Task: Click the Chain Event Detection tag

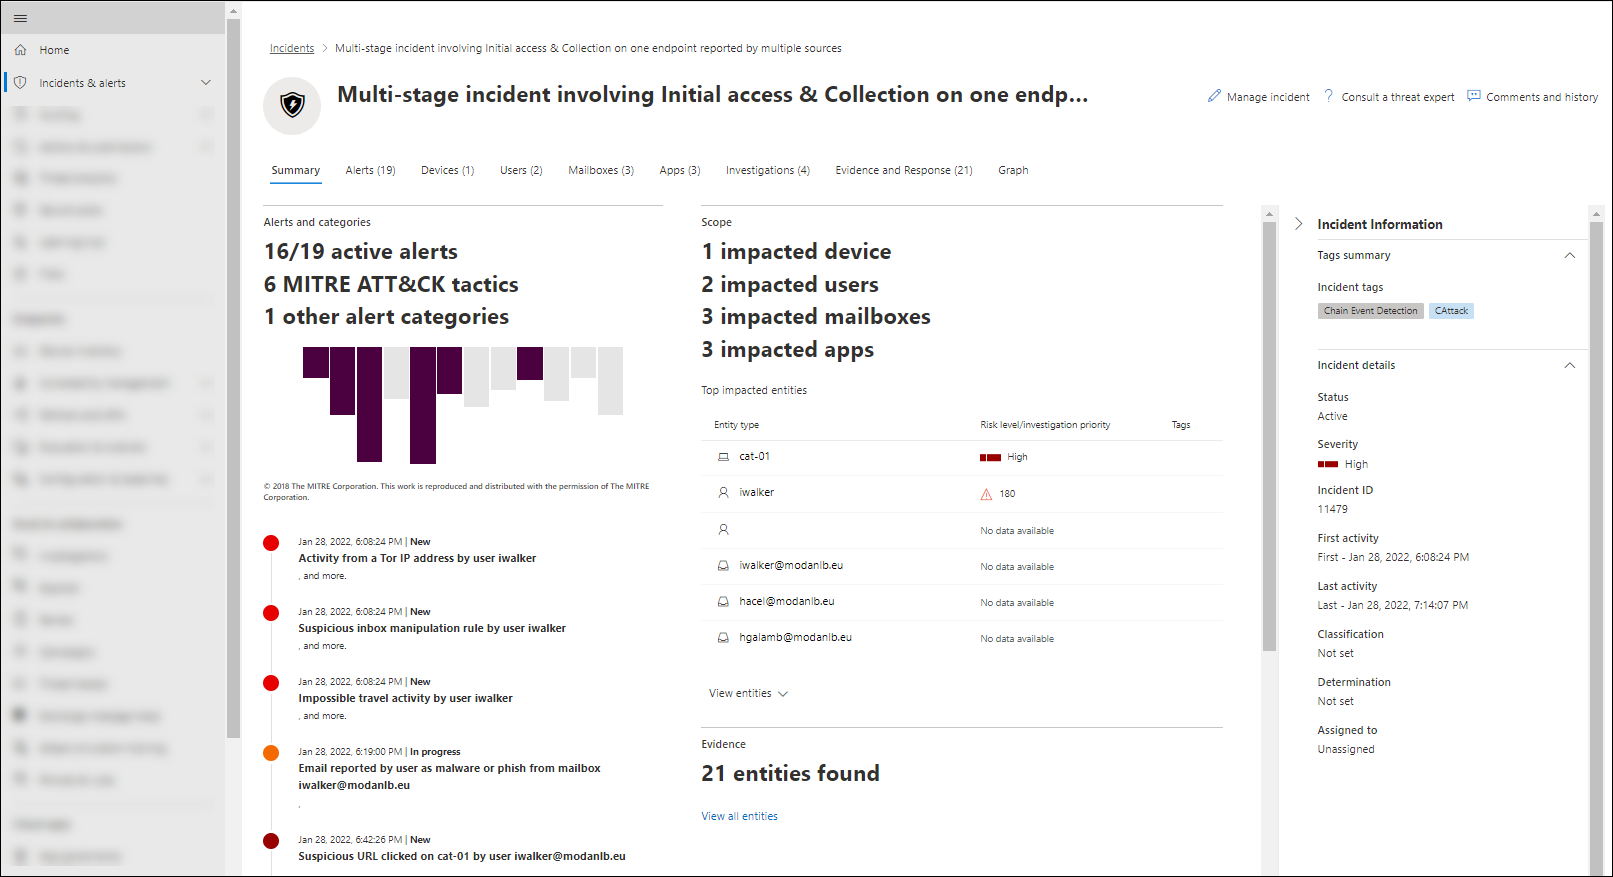Action: [x=1370, y=311]
